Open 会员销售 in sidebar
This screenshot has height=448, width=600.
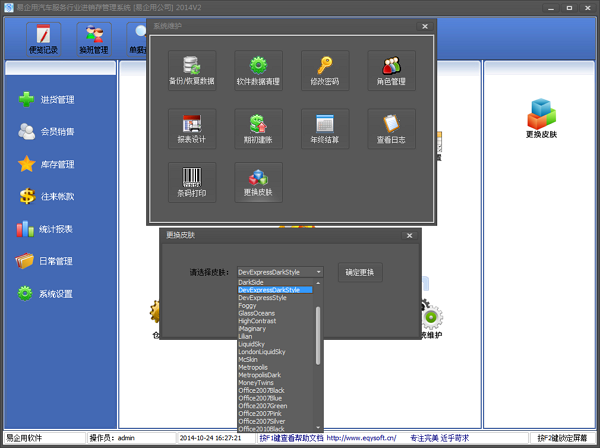(46, 132)
